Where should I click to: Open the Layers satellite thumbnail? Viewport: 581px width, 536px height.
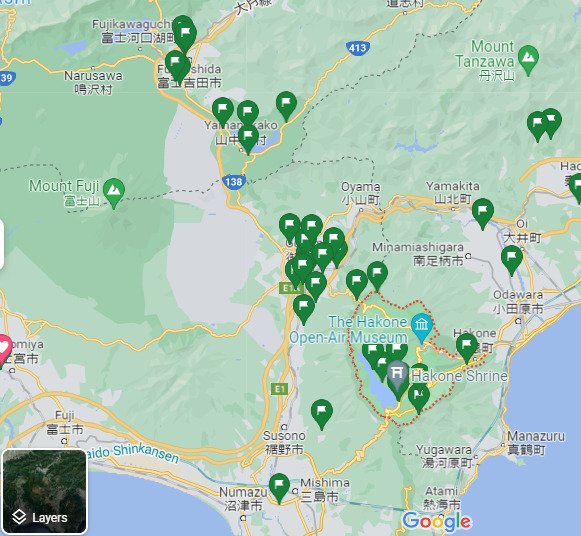[x=44, y=491]
